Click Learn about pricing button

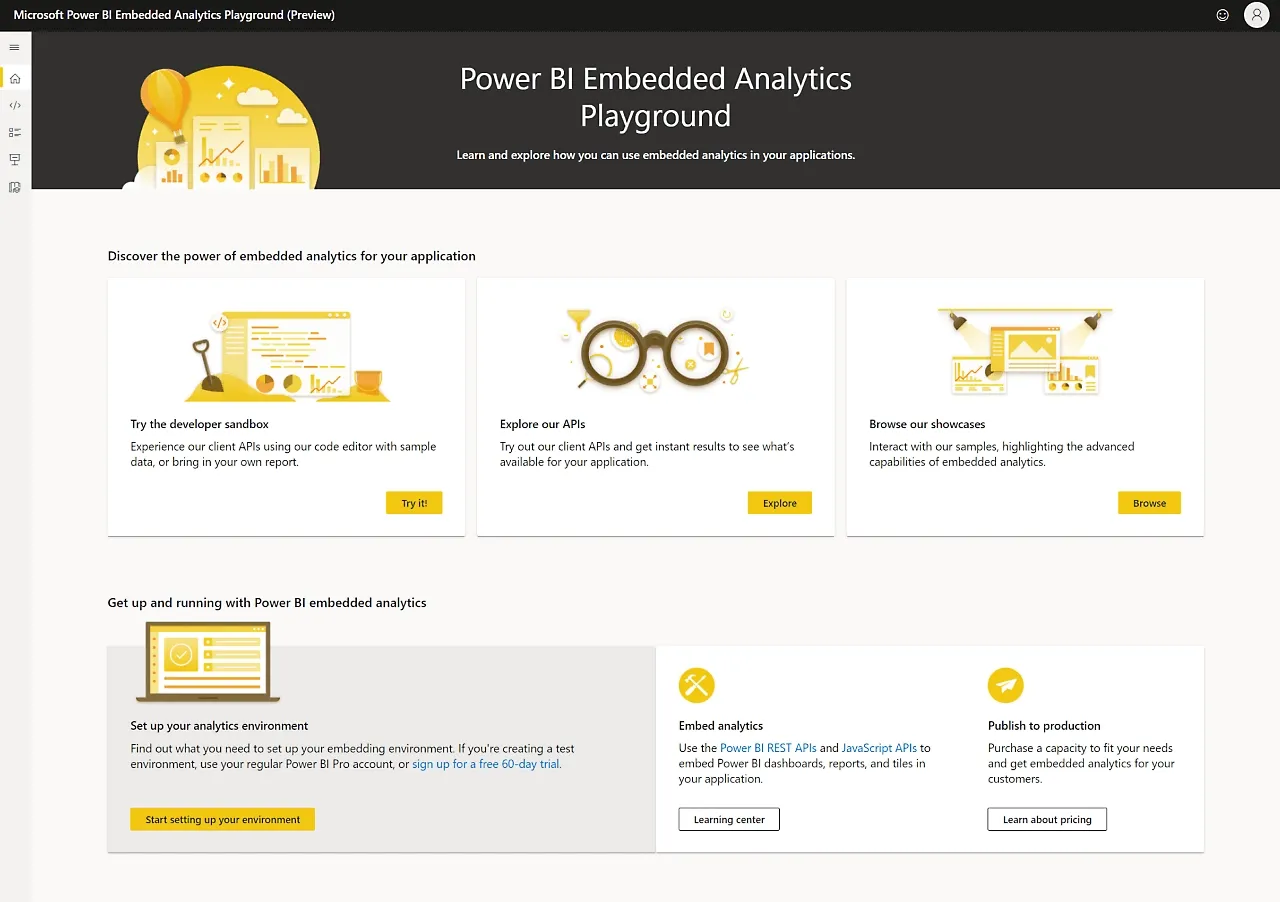point(1047,819)
